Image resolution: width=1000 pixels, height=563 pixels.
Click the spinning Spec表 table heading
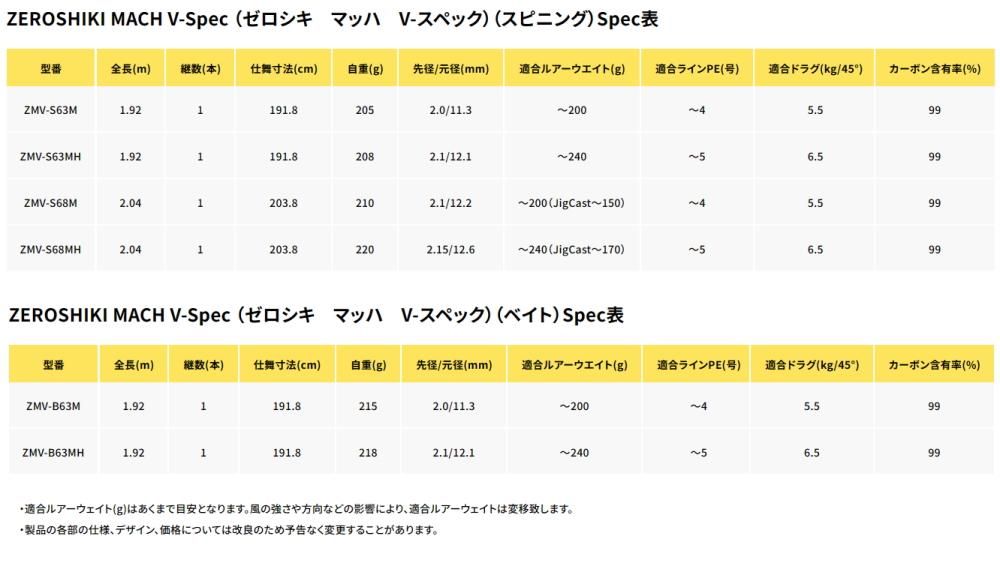(333, 20)
